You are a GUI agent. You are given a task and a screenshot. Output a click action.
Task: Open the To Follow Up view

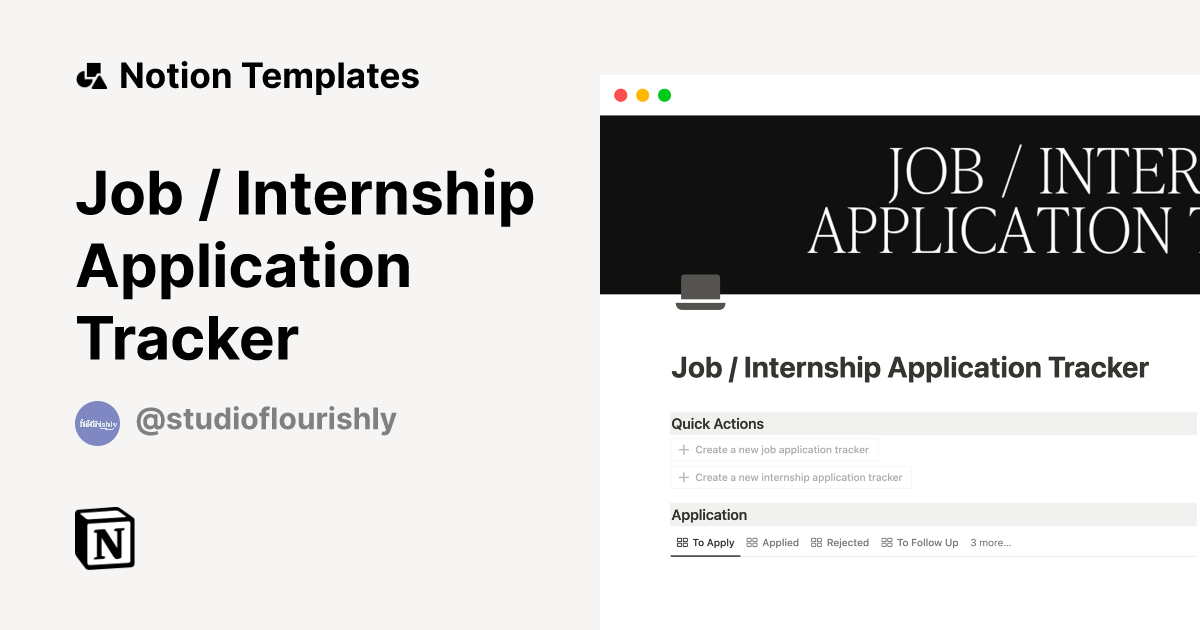tap(926, 542)
